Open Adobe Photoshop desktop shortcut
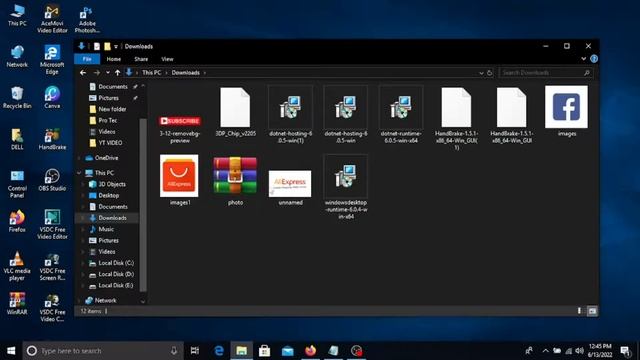This screenshot has height=360, width=640. pos(87,19)
